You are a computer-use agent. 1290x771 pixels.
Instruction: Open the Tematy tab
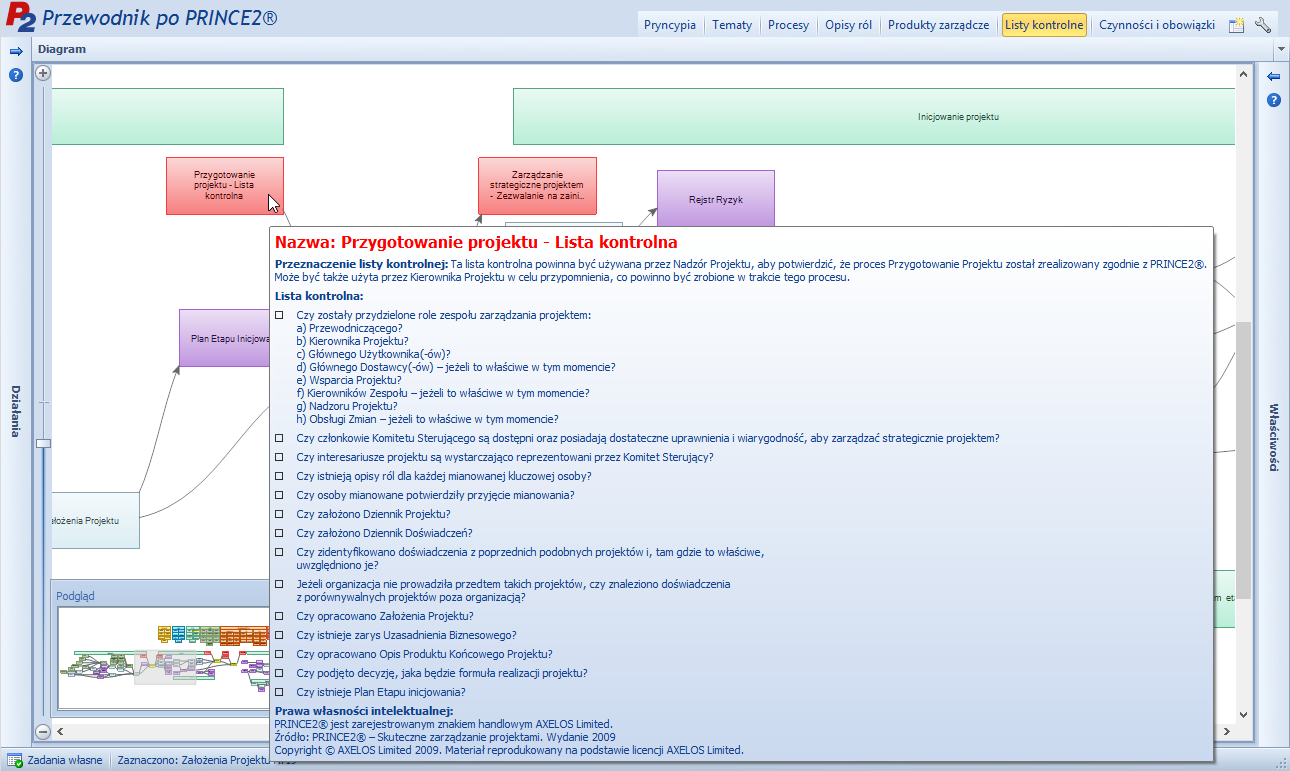click(732, 25)
